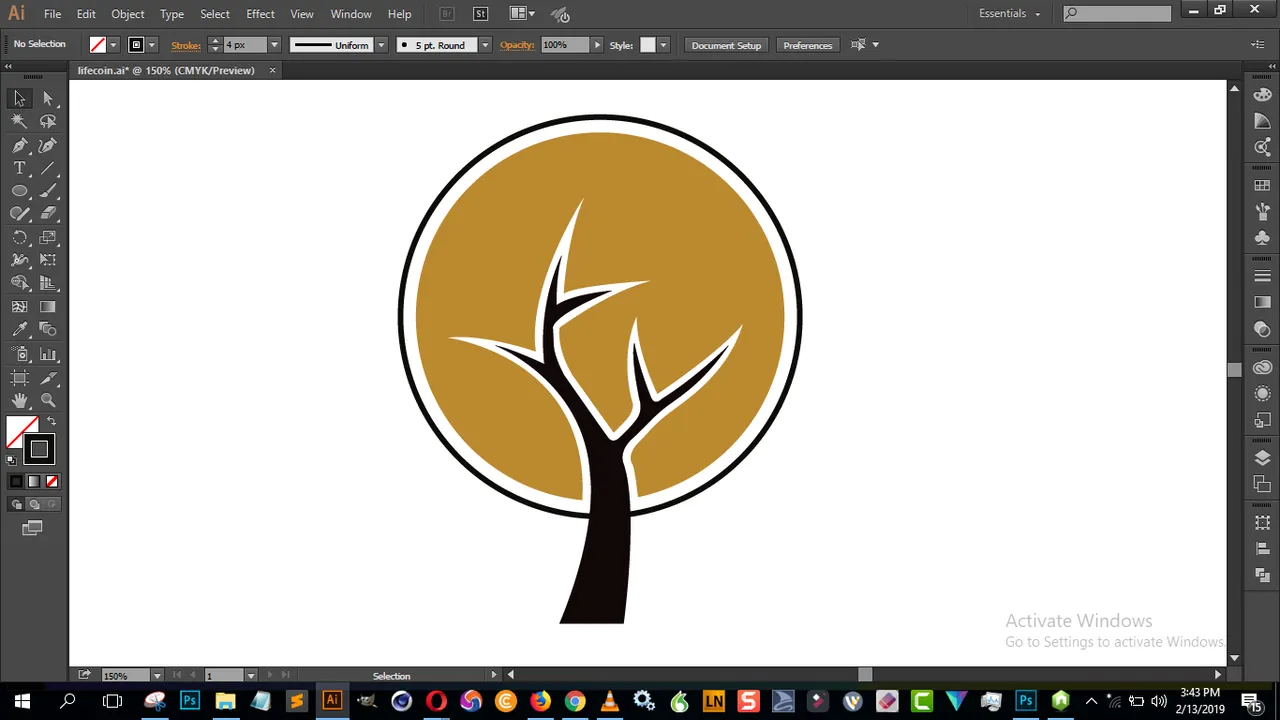Pick the Magic Wand tool
The height and width of the screenshot is (720, 1280).
19,121
